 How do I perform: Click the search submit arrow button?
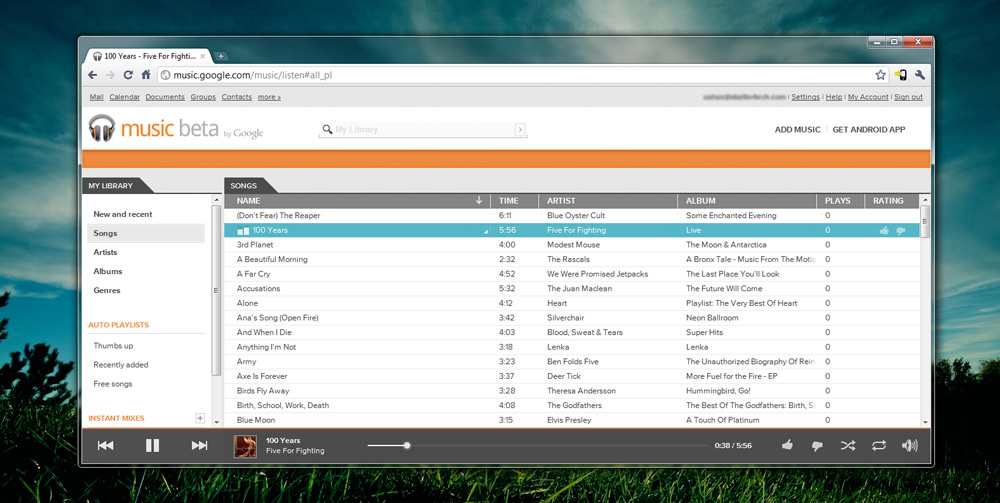(520, 129)
